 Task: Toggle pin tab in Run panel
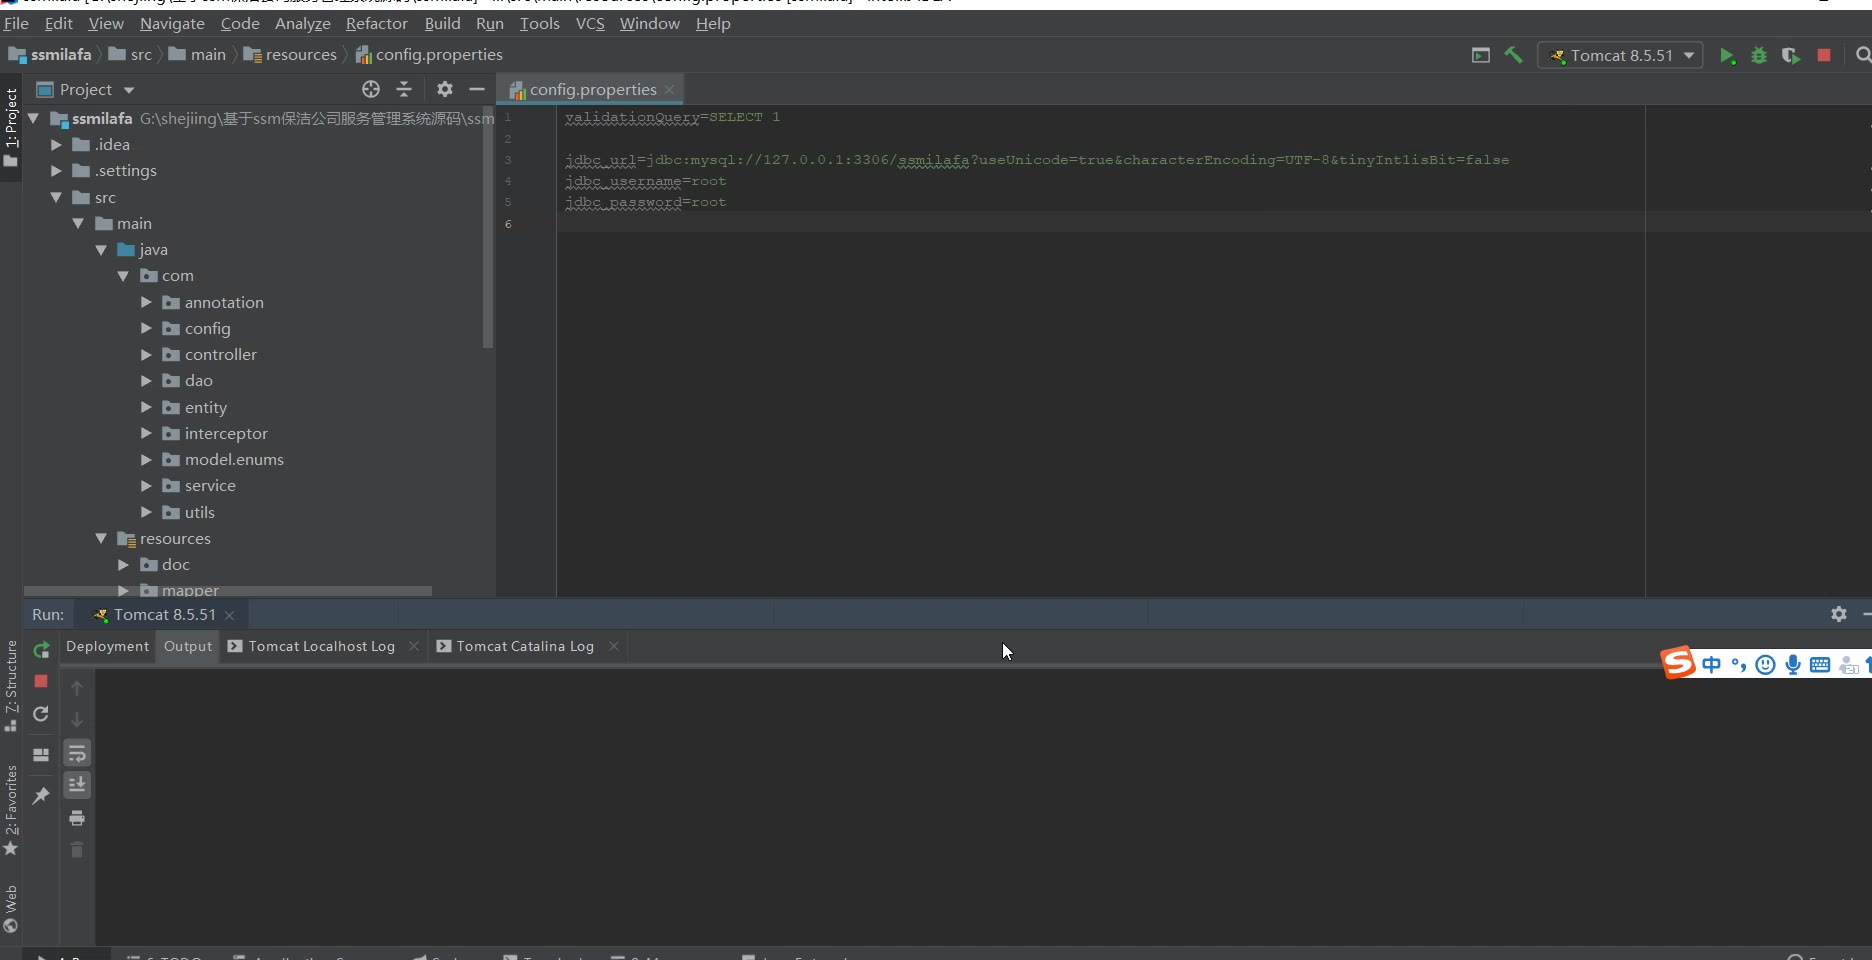[41, 796]
